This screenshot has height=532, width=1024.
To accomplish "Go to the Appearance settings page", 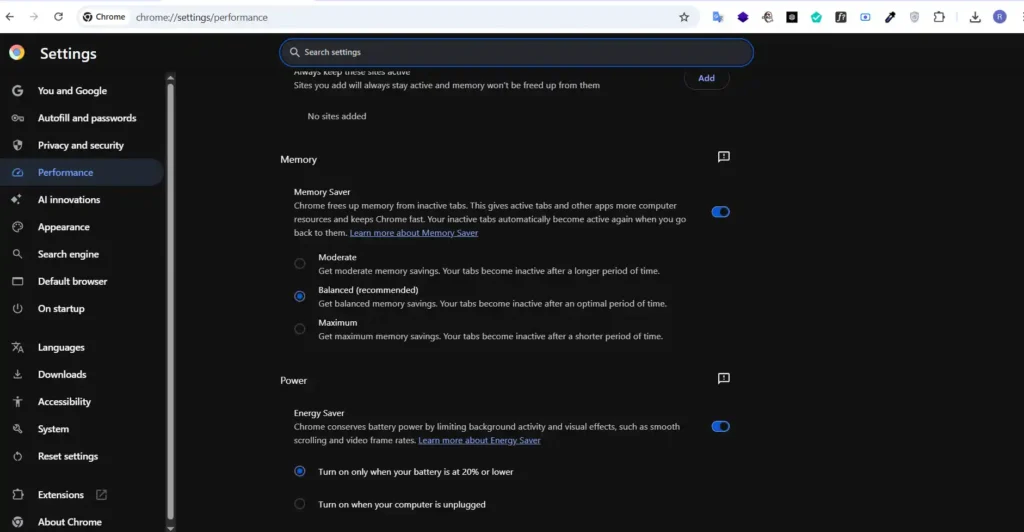I will tap(63, 227).
